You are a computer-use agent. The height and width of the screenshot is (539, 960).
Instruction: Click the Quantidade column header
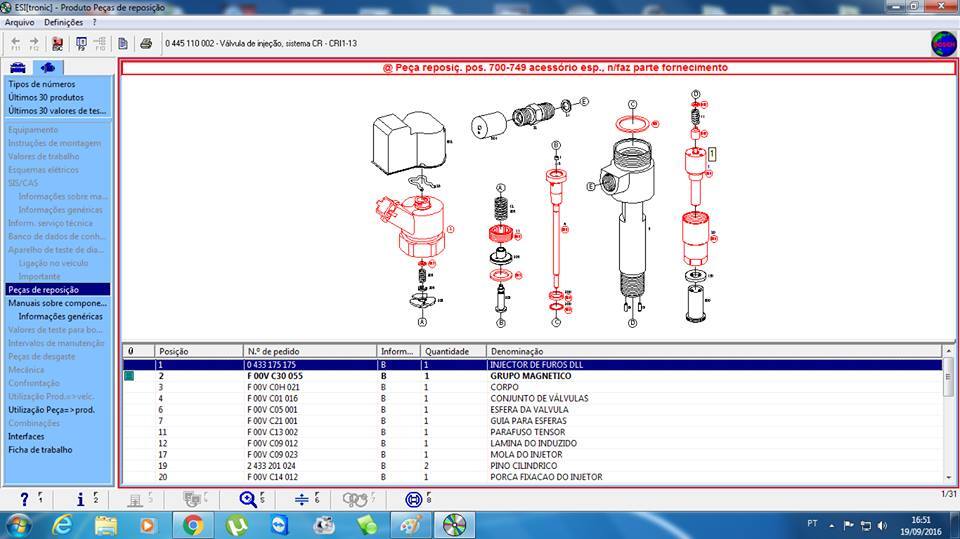[453, 352]
